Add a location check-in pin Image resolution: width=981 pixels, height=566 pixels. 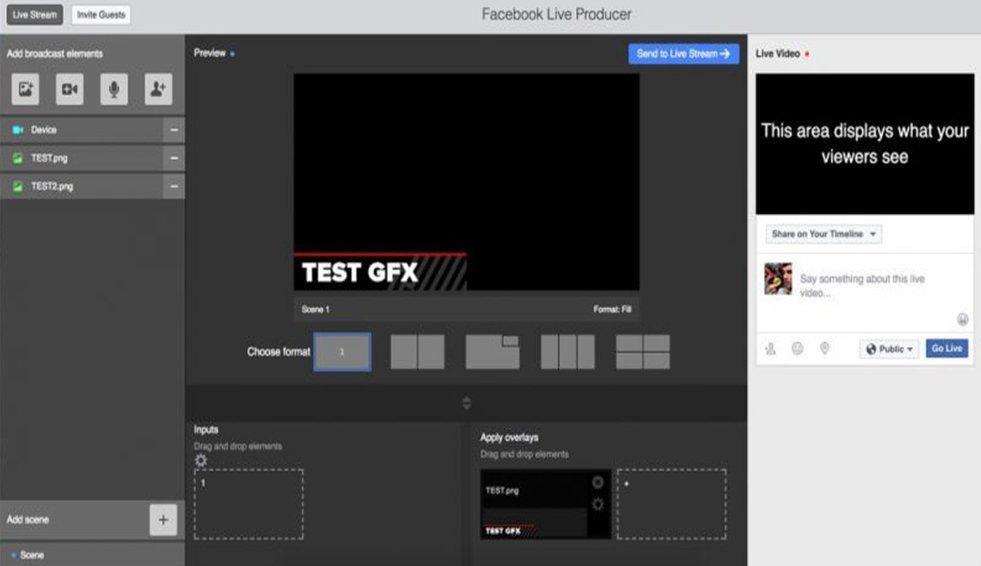tap(825, 349)
